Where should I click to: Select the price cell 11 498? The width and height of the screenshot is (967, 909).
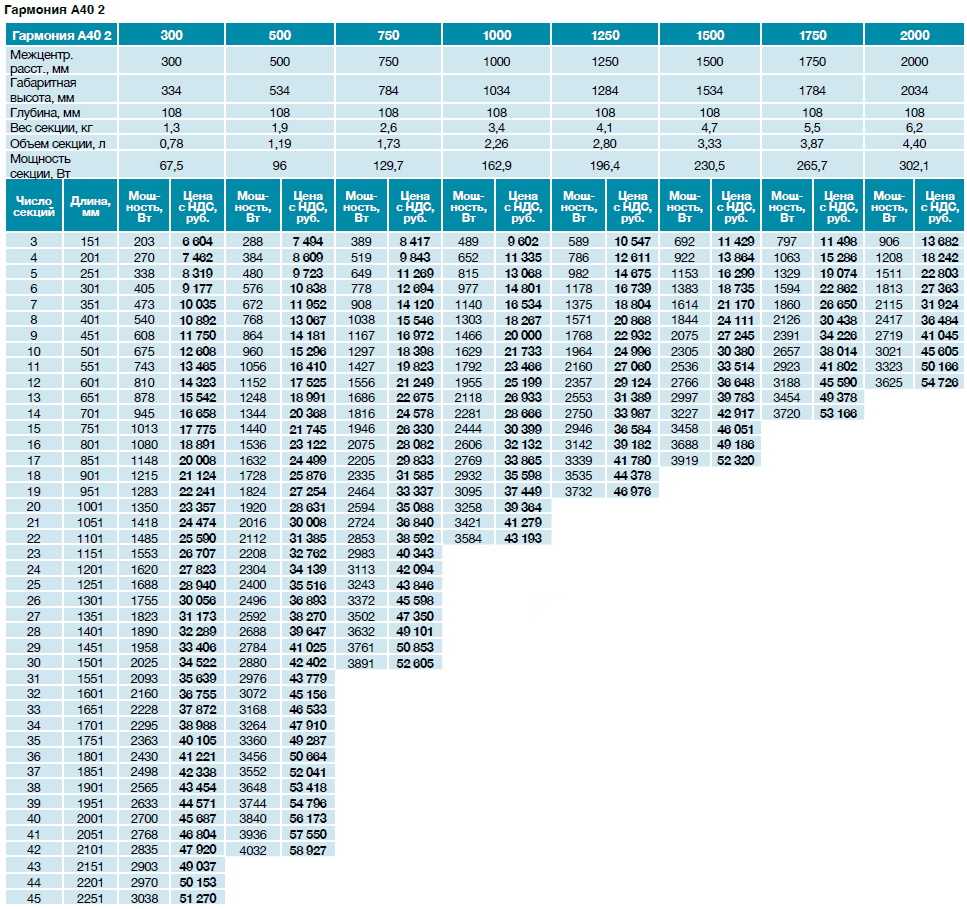(x=838, y=242)
